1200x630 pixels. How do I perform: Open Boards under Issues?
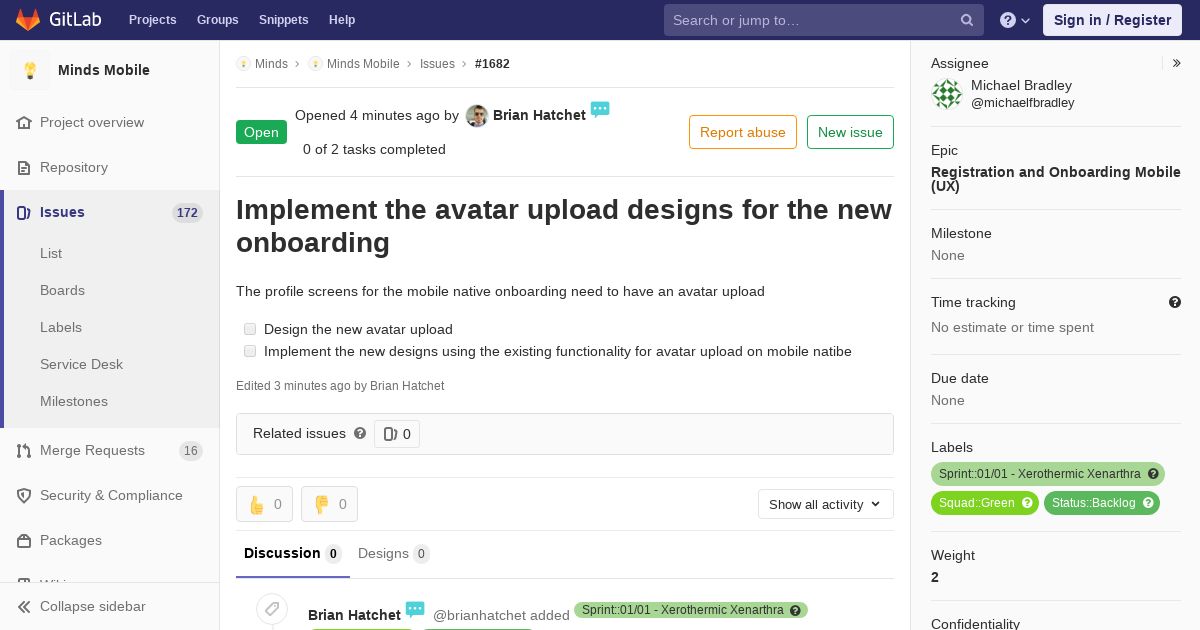tap(62, 290)
